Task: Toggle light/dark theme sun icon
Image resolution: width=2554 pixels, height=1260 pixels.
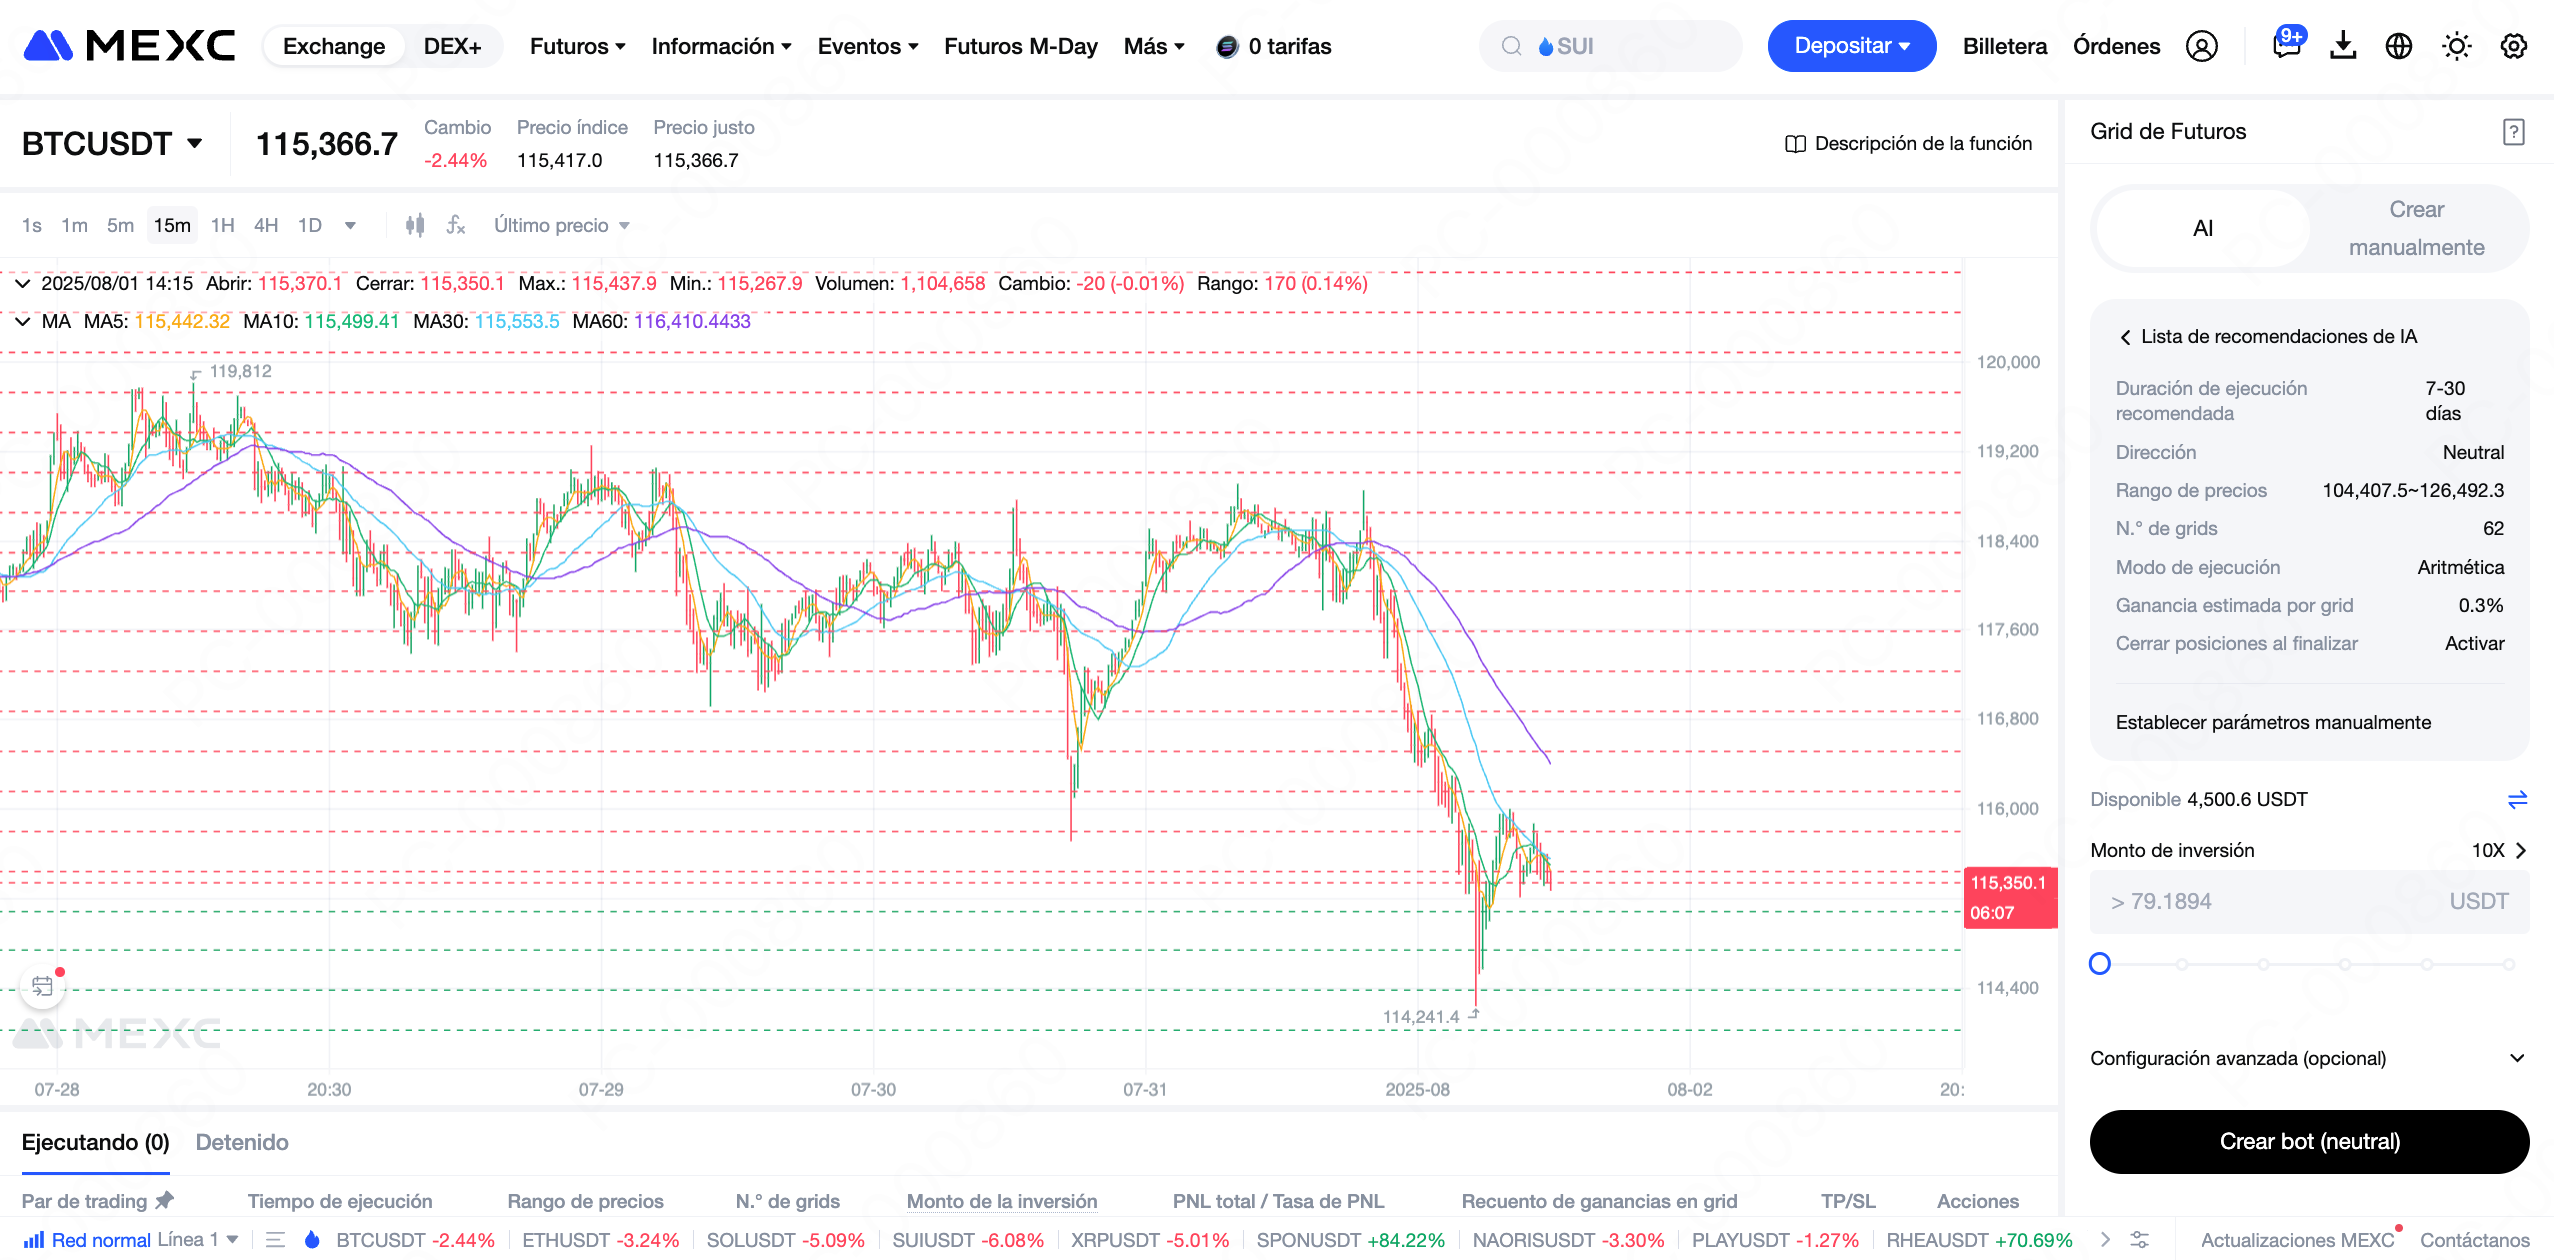Action: coord(2456,46)
